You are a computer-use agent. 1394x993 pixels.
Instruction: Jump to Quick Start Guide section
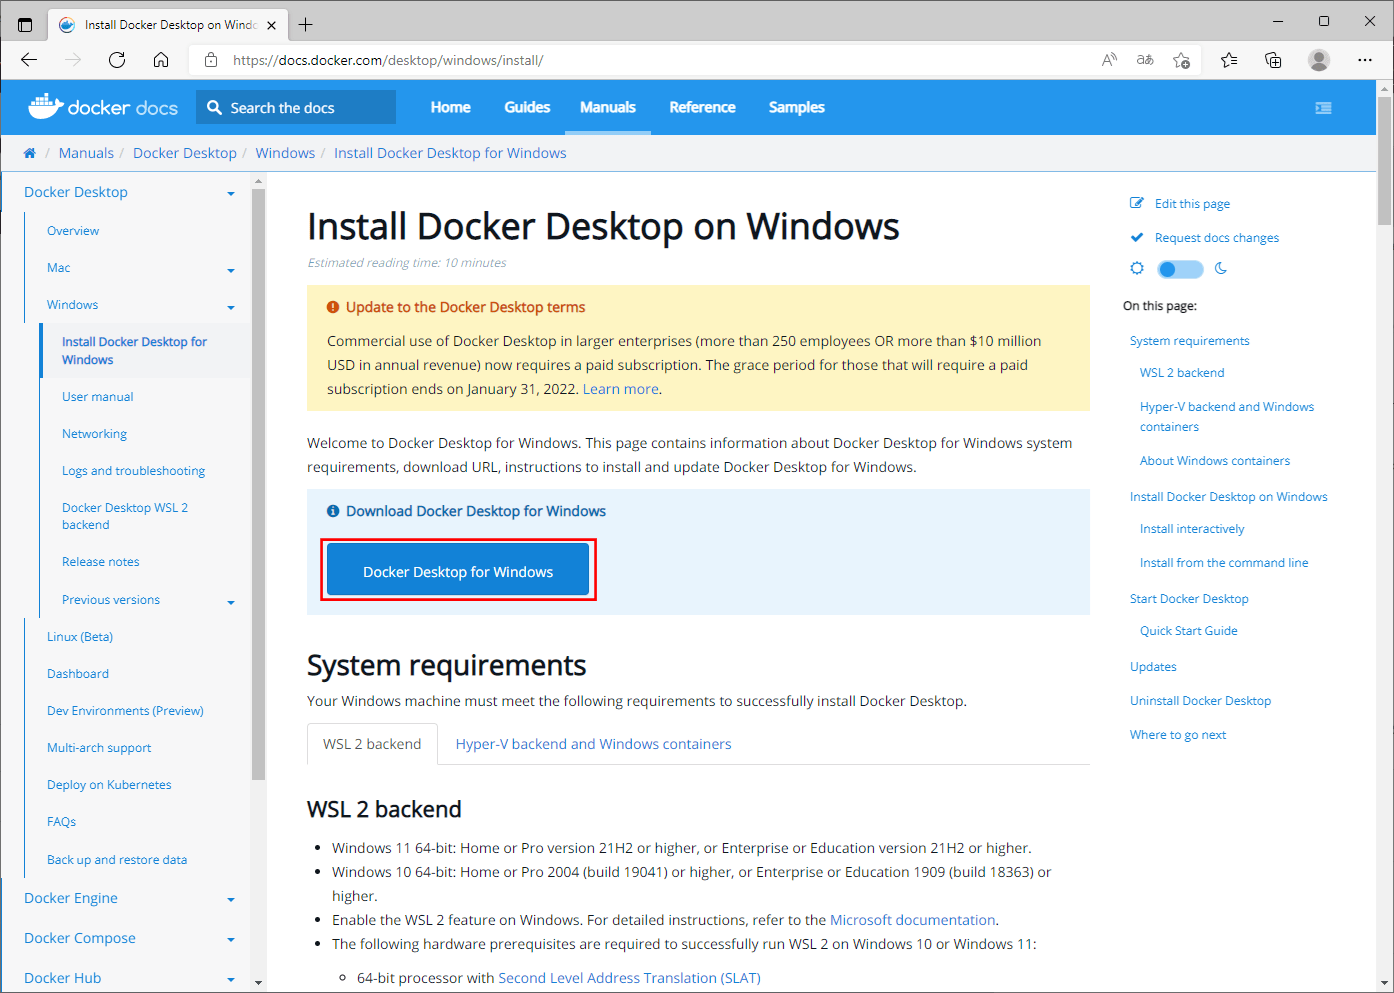tap(1189, 631)
